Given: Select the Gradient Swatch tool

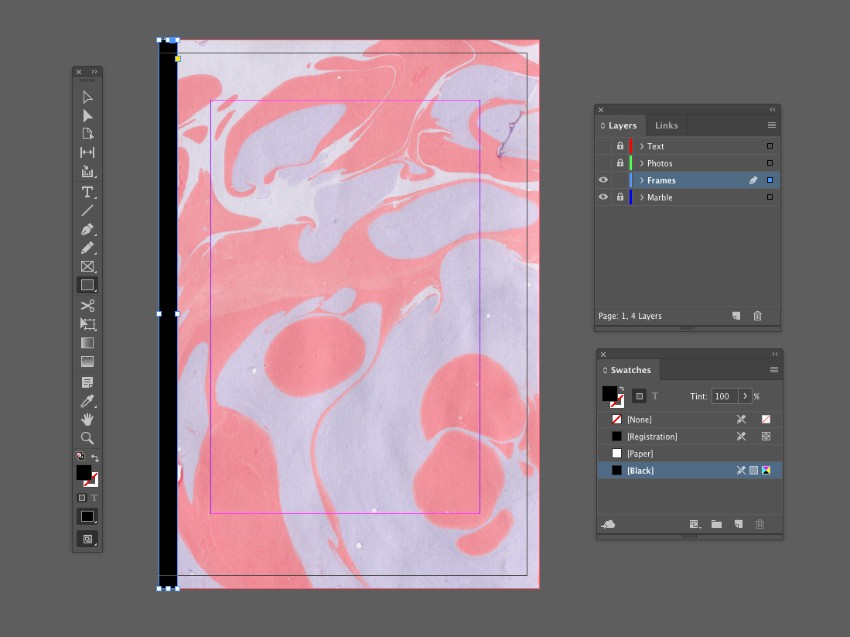Looking at the screenshot, I should pyautogui.click(x=87, y=342).
